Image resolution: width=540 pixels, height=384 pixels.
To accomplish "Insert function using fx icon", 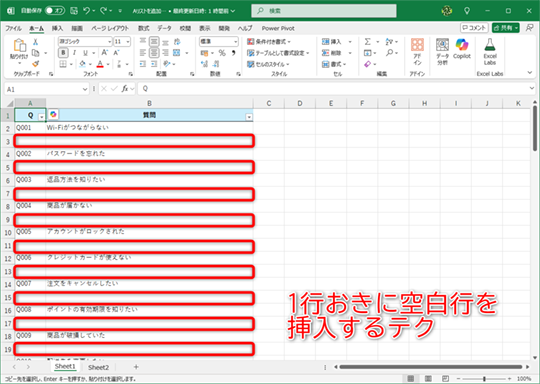I will pos(125,89).
